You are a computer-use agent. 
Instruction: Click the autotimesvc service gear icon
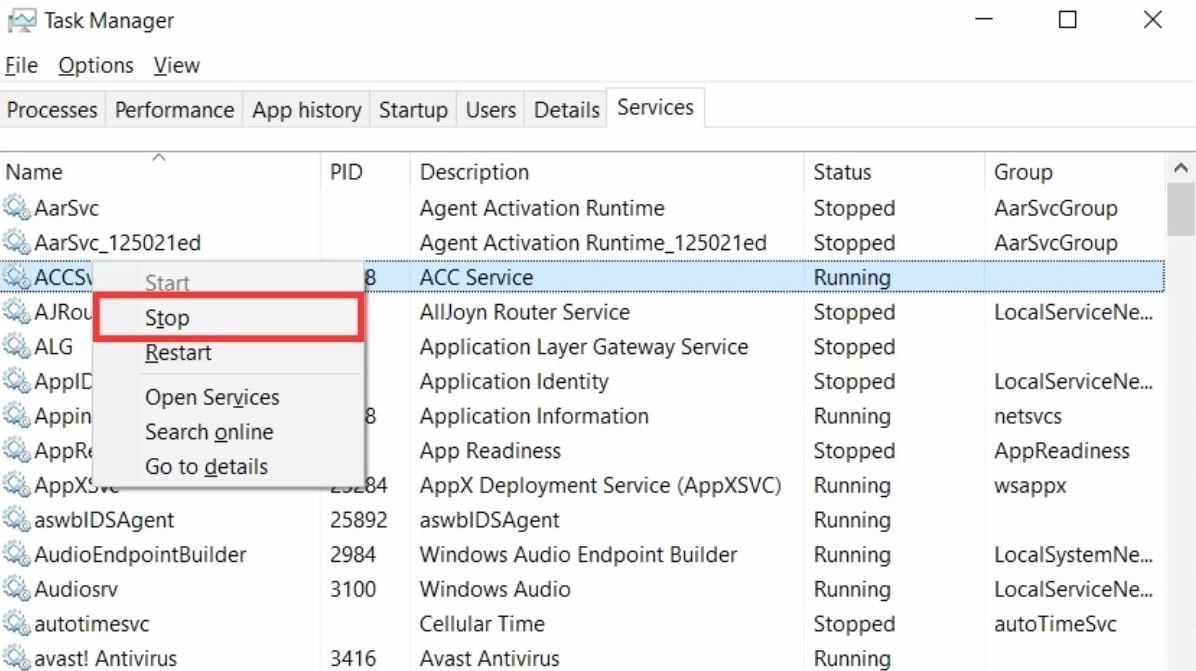16,624
